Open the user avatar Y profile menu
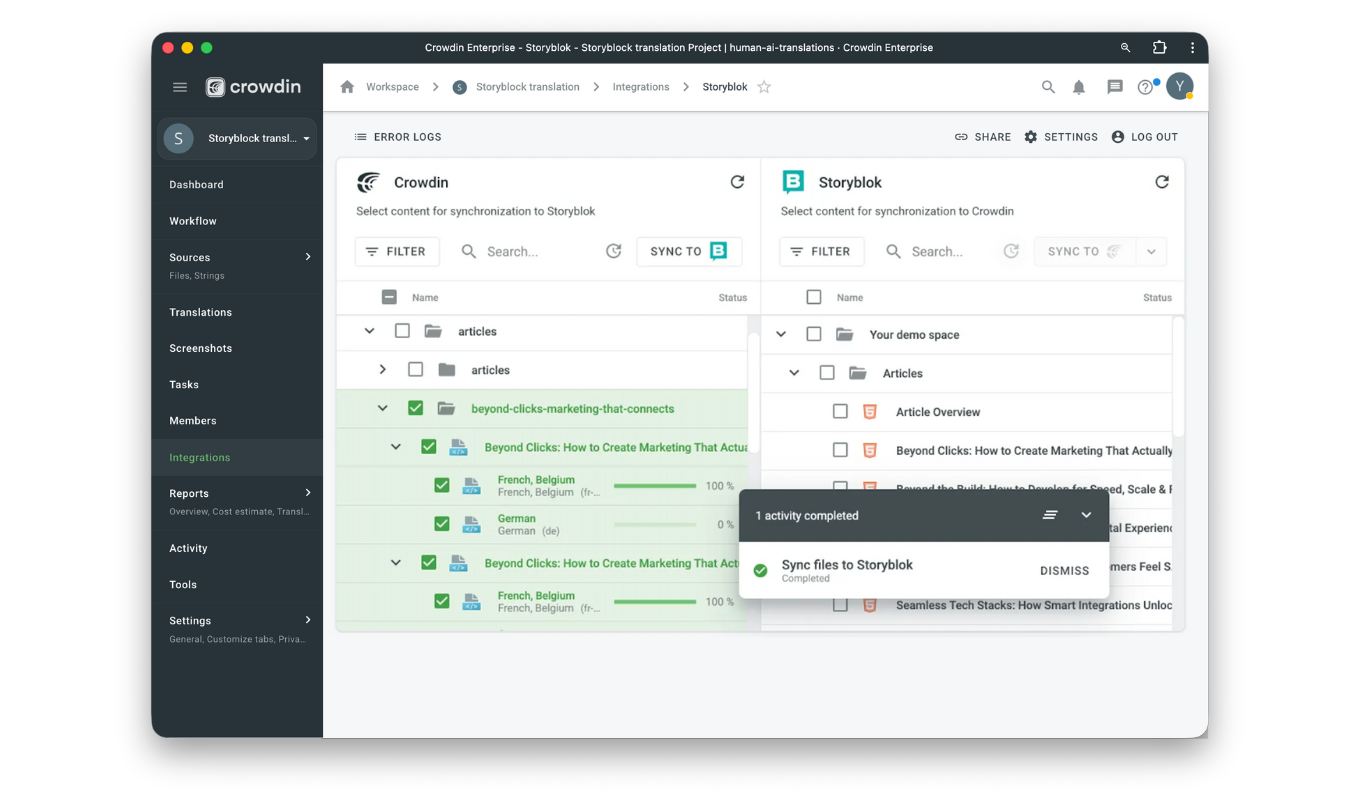This screenshot has height=800, width=1360. pos(1180,87)
